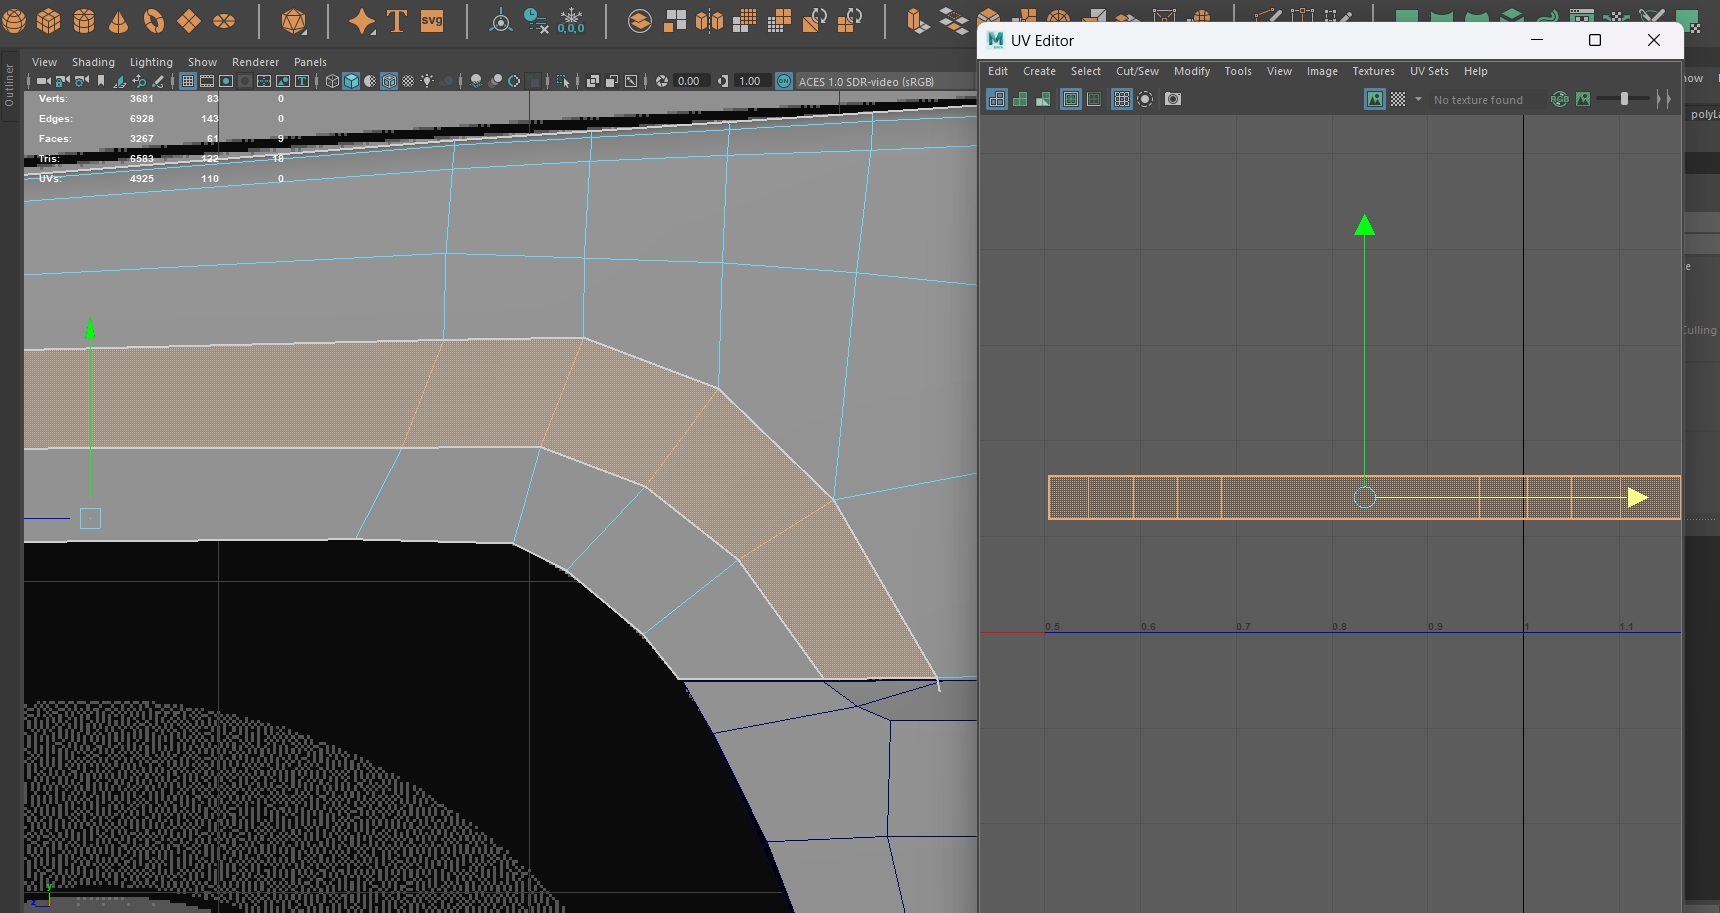Viewport: 1720px width, 913px height.
Task: Open the ACES 1.0 SDR-video view transform dropdown
Action: 866,81
